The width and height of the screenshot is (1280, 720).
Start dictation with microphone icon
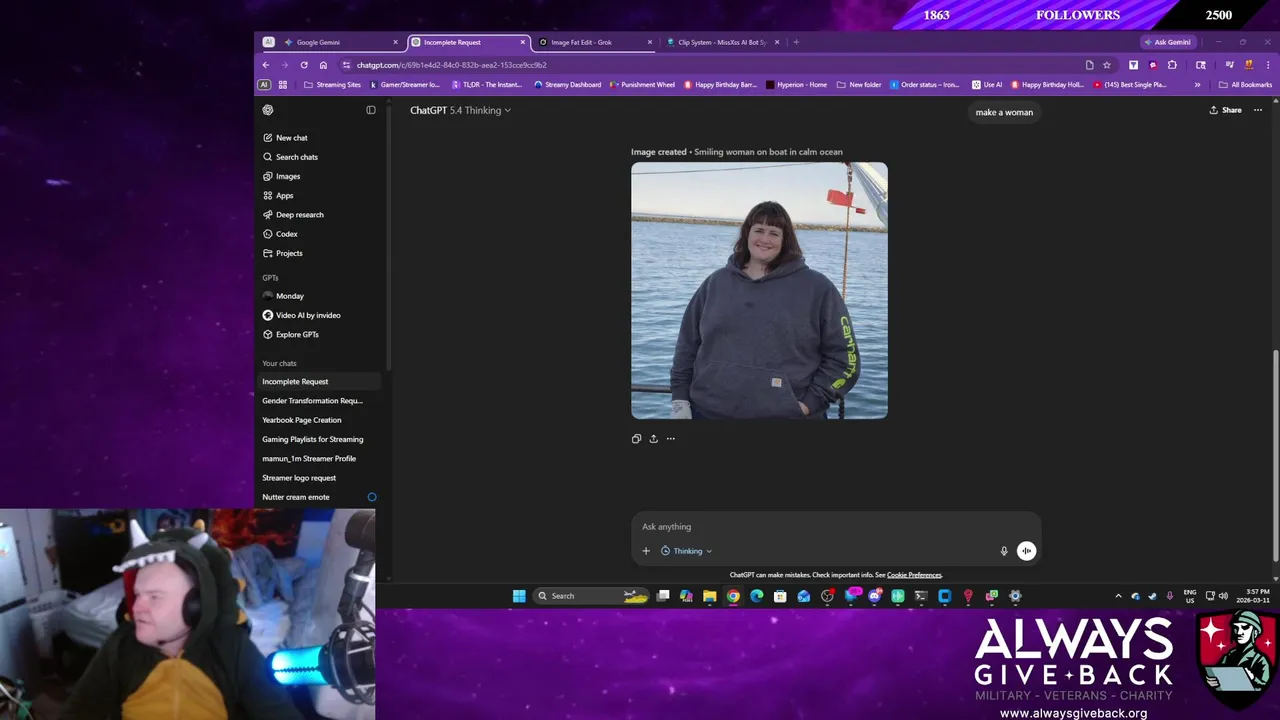point(1004,551)
